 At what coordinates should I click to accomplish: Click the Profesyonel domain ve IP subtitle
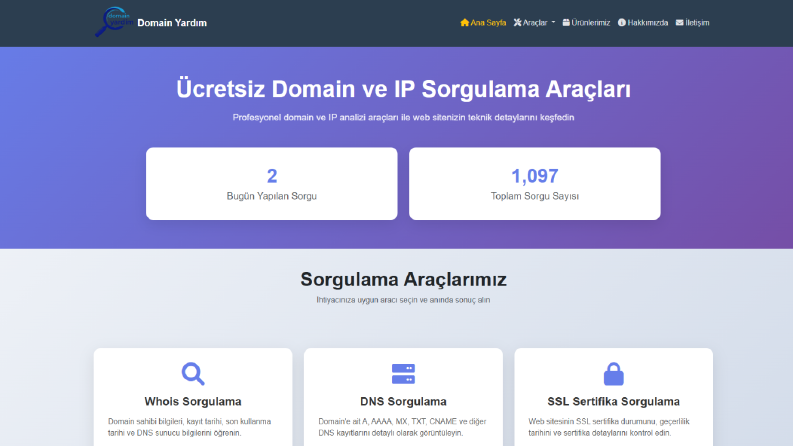coord(403,117)
